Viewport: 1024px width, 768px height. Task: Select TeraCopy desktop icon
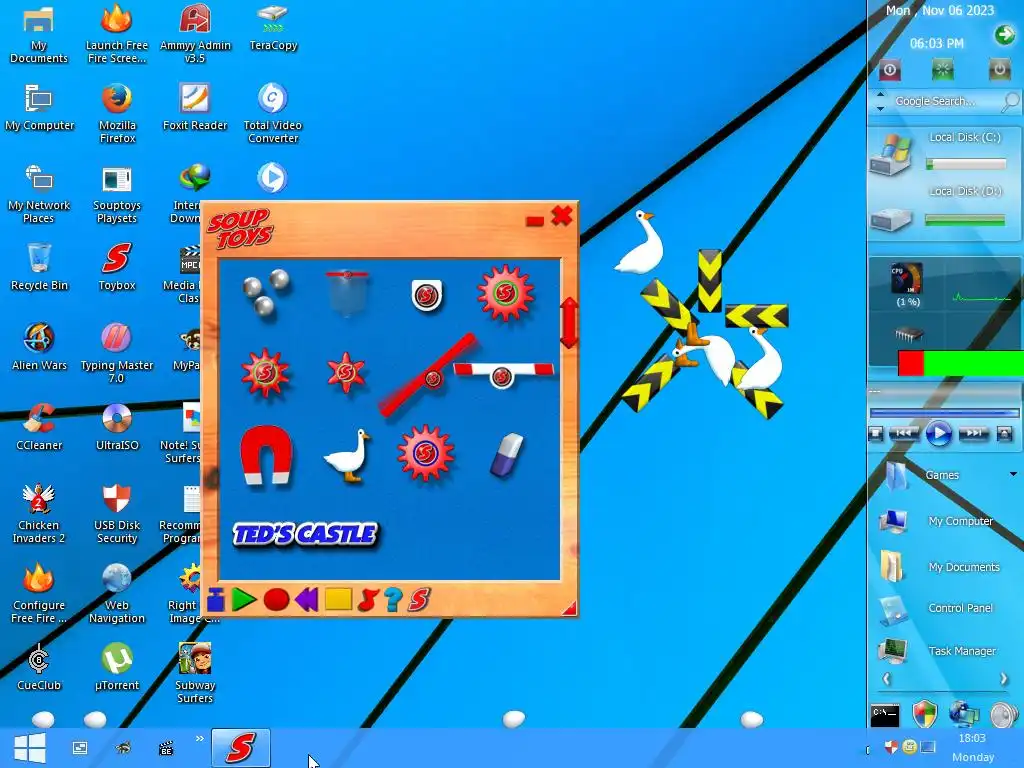[273, 26]
